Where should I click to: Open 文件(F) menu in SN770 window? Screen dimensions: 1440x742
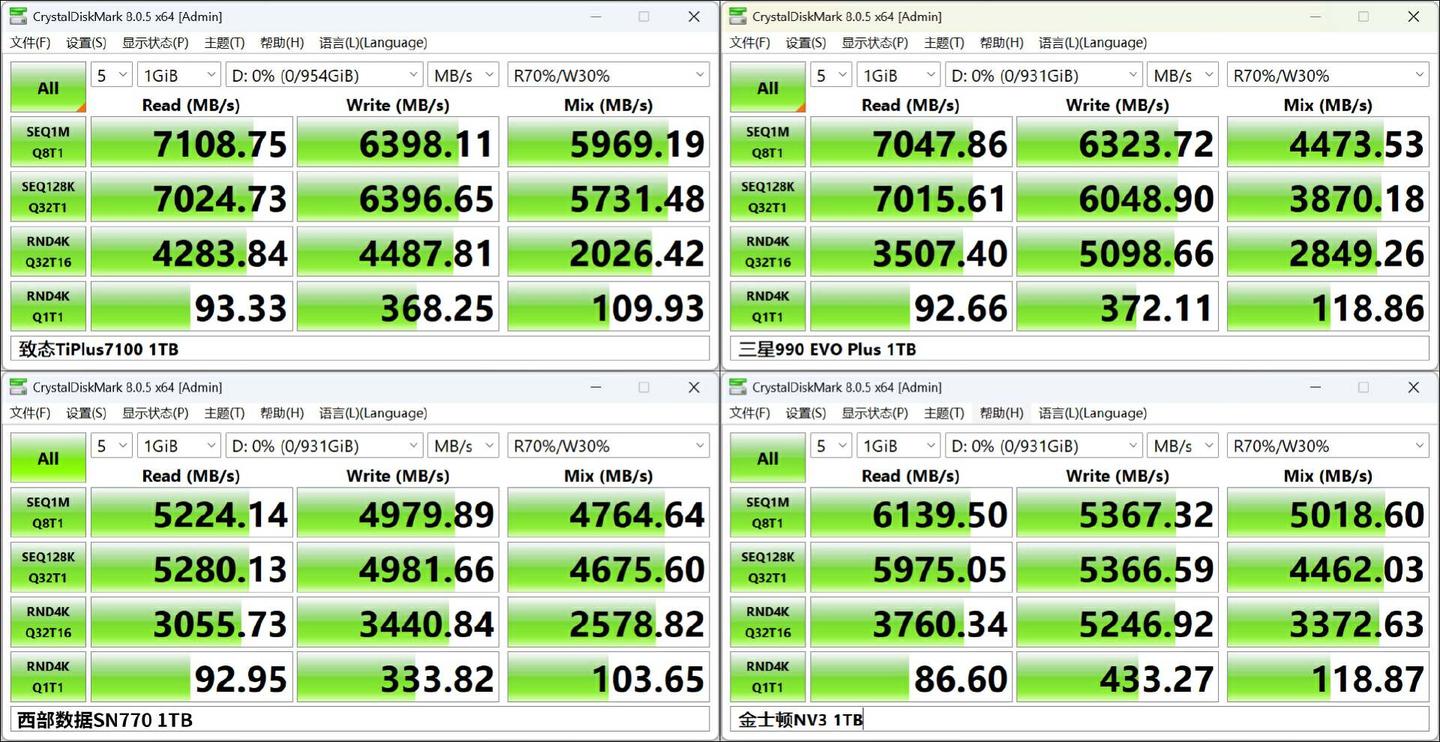(x=30, y=413)
